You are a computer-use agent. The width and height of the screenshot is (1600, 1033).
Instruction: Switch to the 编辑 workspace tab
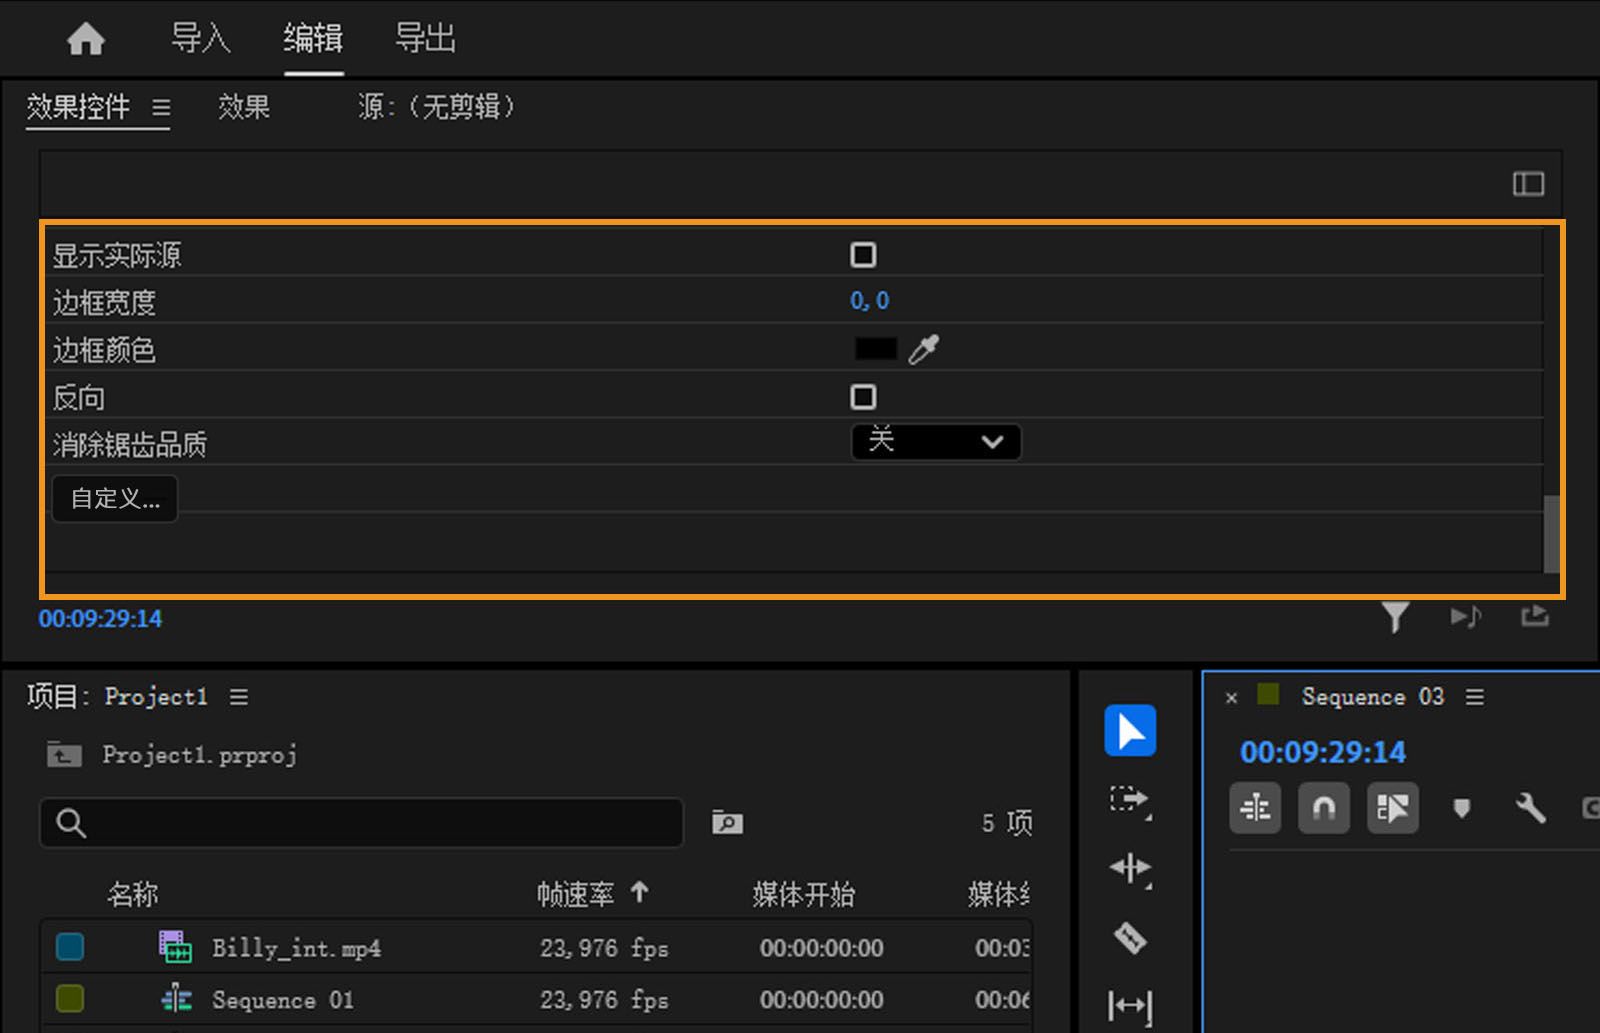[x=313, y=38]
